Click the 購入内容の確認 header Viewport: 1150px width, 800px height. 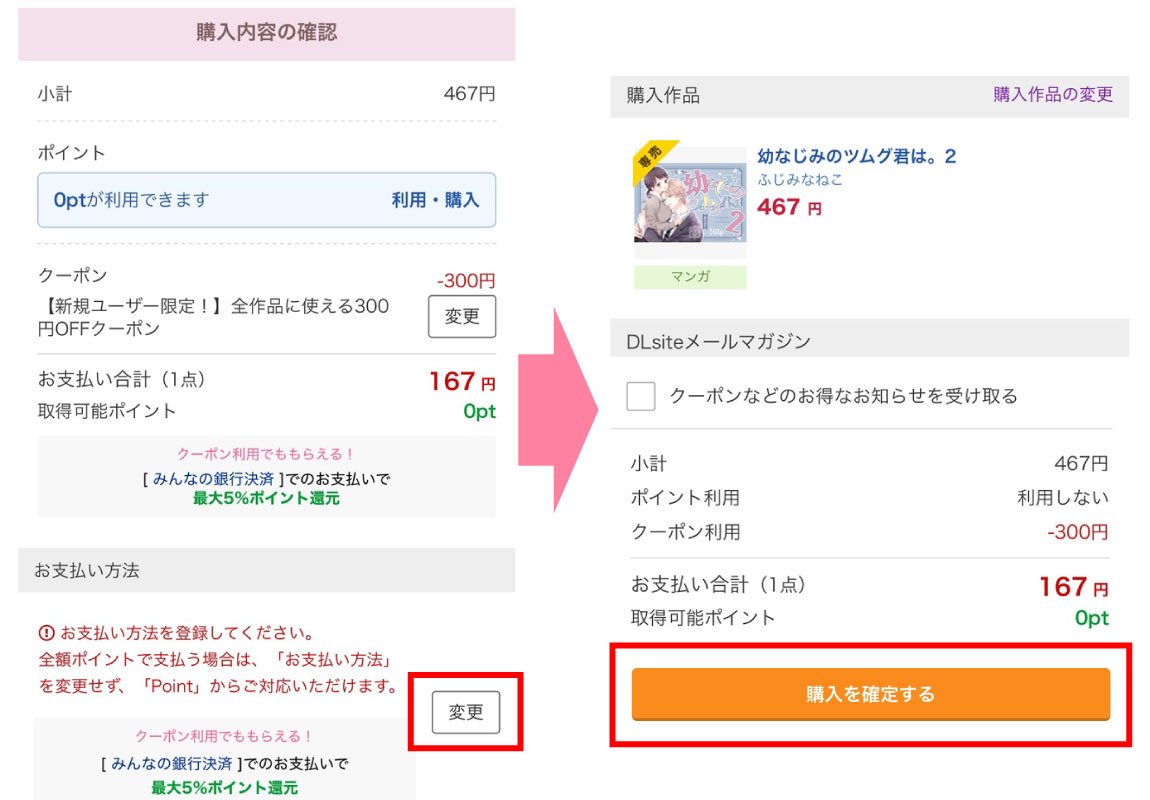click(266, 33)
